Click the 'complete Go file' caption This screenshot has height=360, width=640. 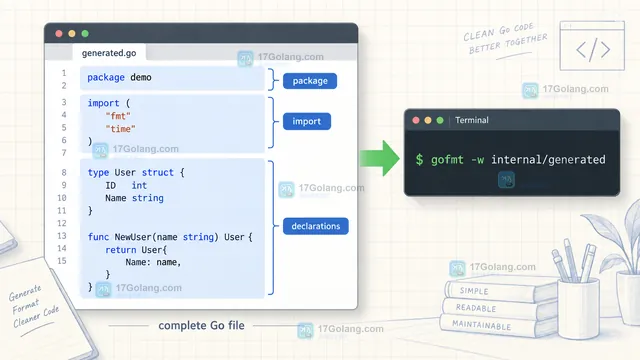click(201, 325)
